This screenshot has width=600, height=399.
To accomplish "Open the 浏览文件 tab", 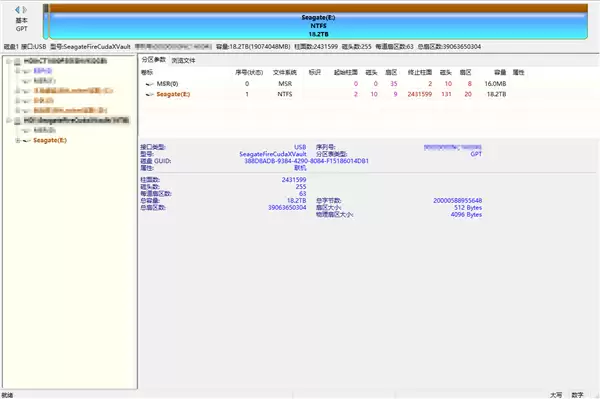I will (x=183, y=60).
